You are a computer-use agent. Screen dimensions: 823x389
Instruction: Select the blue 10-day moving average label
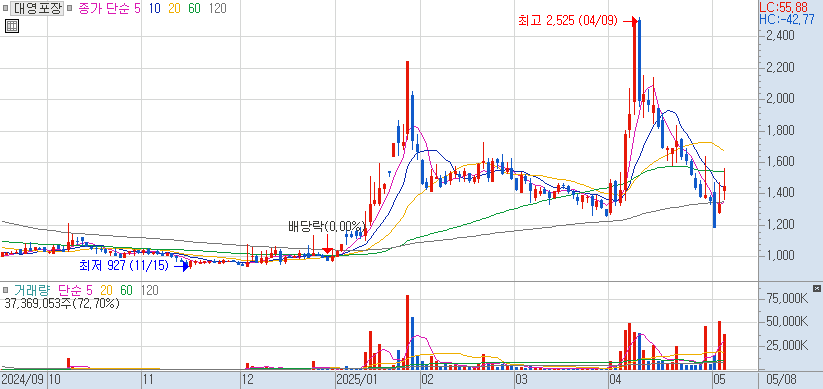pos(154,8)
